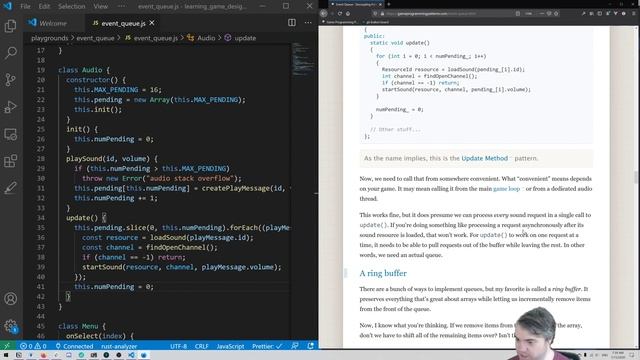The width and height of the screenshot is (640, 360).
Task: Open the browser hamburger menu
Action: click(633, 13)
